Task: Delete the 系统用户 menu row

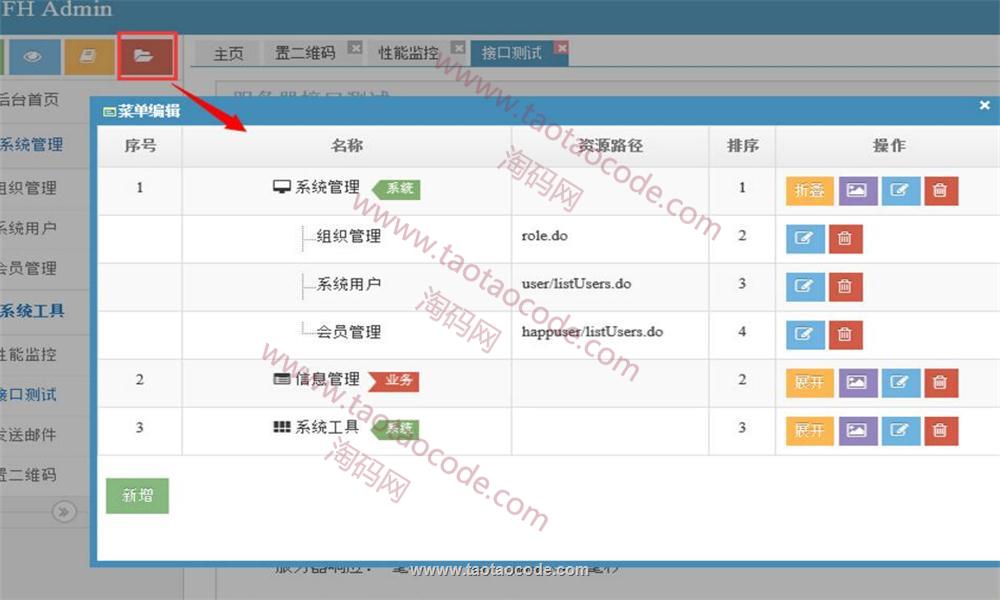Action: tap(844, 286)
